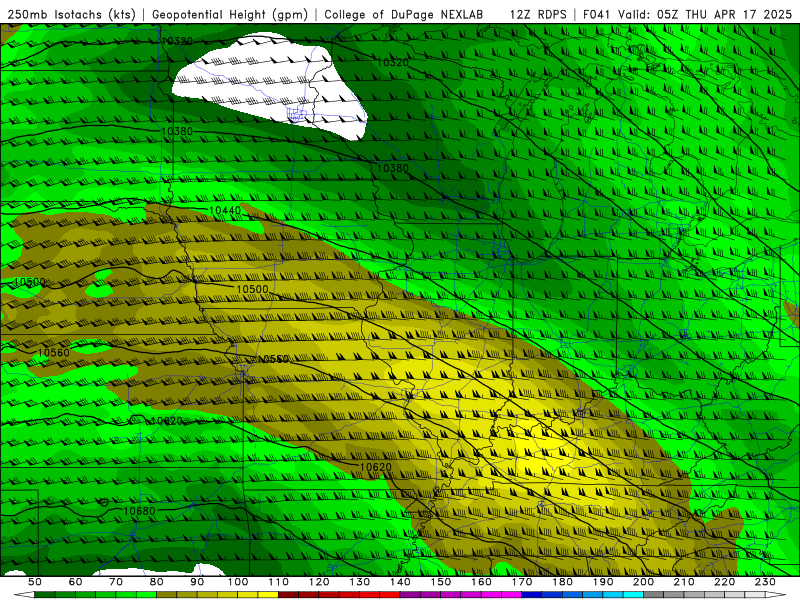Click the '210' value on the color scale
The height and width of the screenshot is (600, 800).
click(x=684, y=582)
